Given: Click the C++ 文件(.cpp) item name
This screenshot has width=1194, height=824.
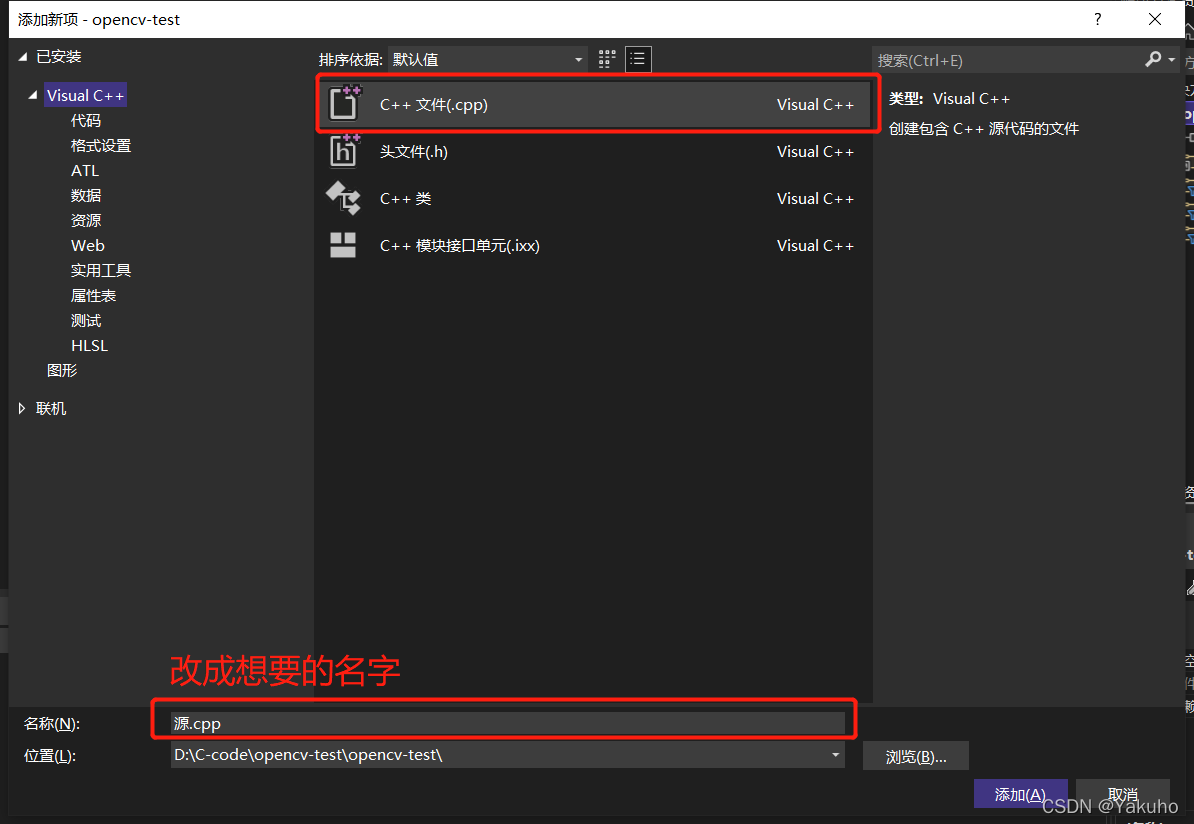Looking at the screenshot, I should pyautogui.click(x=433, y=104).
